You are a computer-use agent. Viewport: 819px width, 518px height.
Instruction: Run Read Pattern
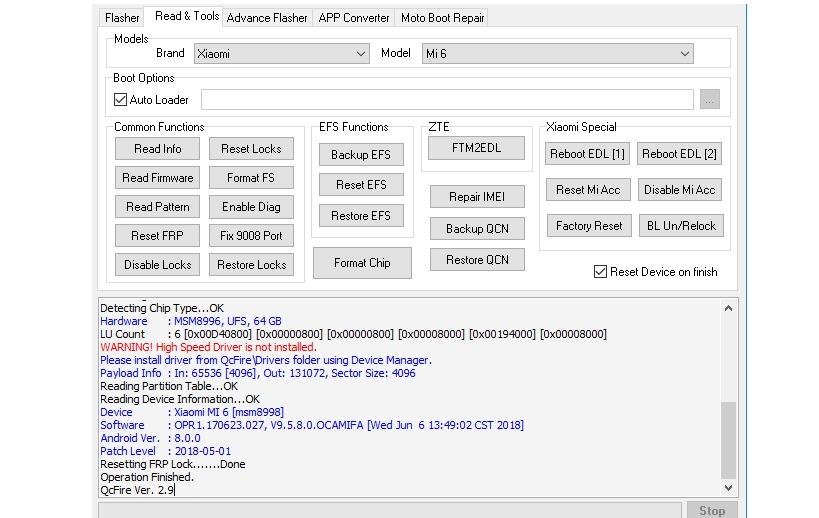click(157, 207)
